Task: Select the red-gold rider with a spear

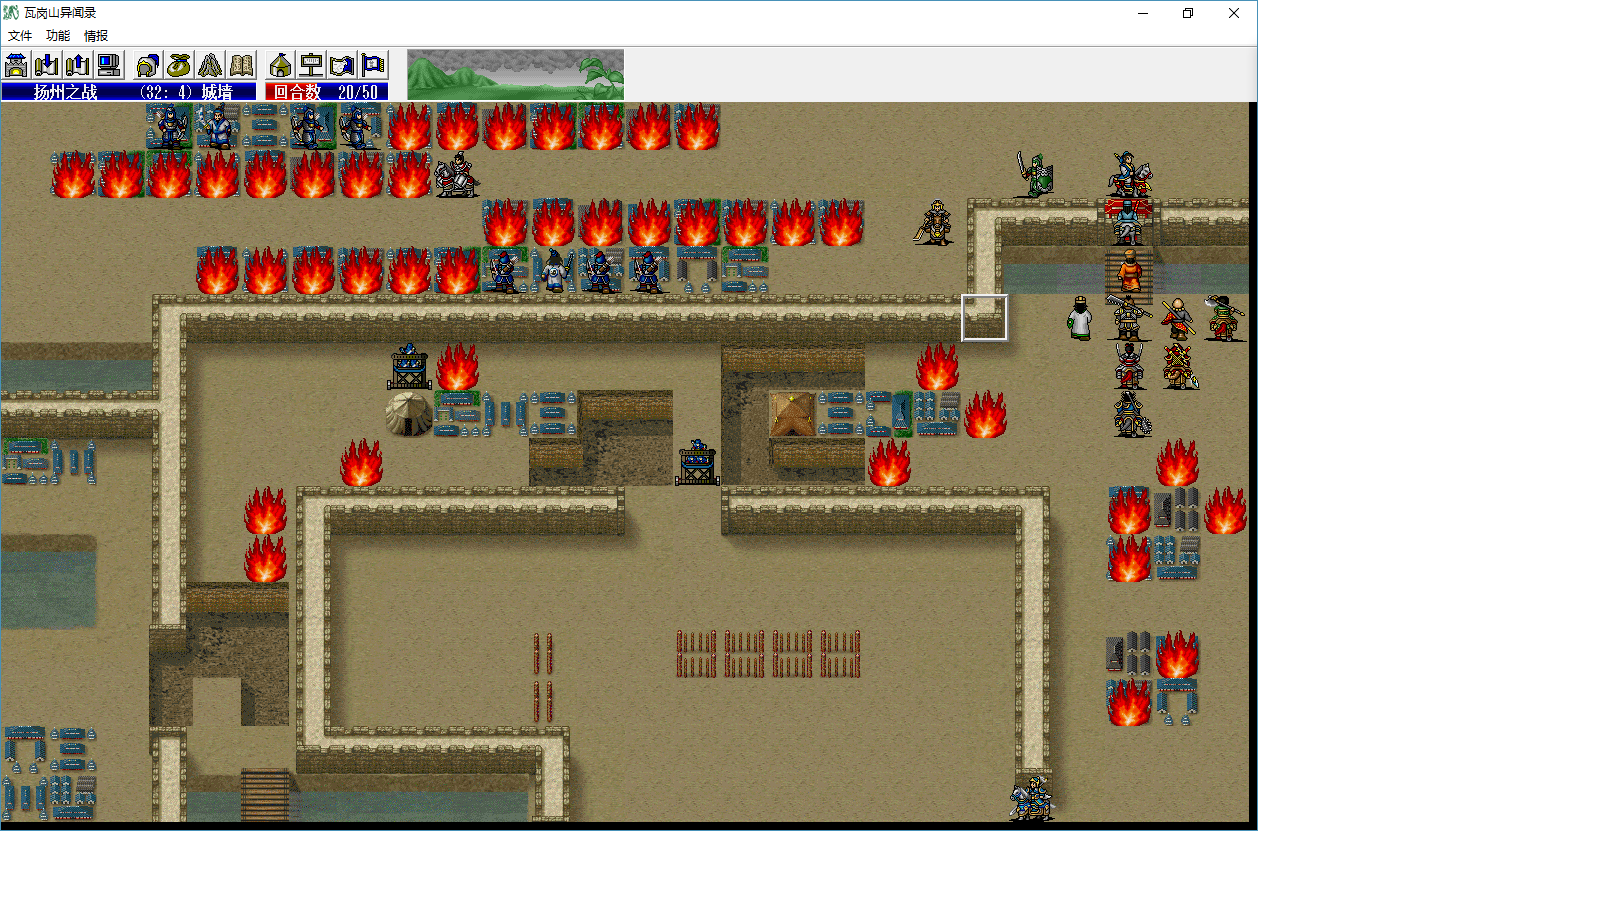Action: click(x=1179, y=366)
